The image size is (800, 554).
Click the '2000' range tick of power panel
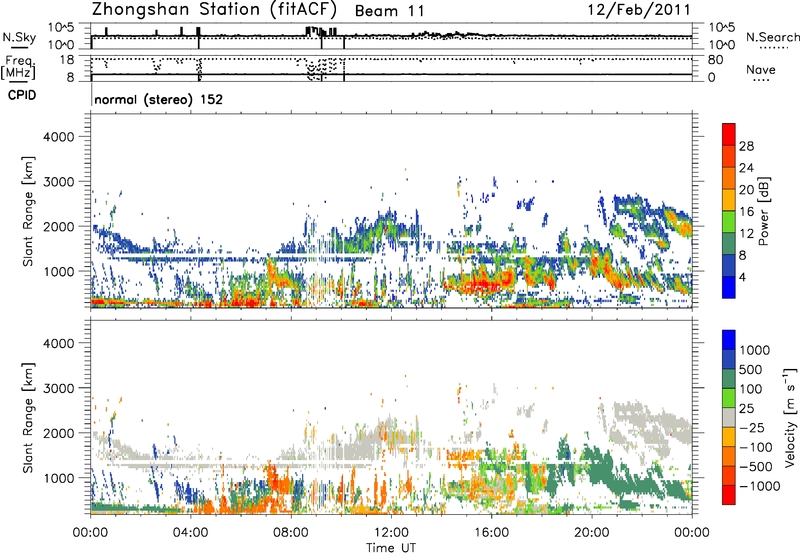click(59, 226)
